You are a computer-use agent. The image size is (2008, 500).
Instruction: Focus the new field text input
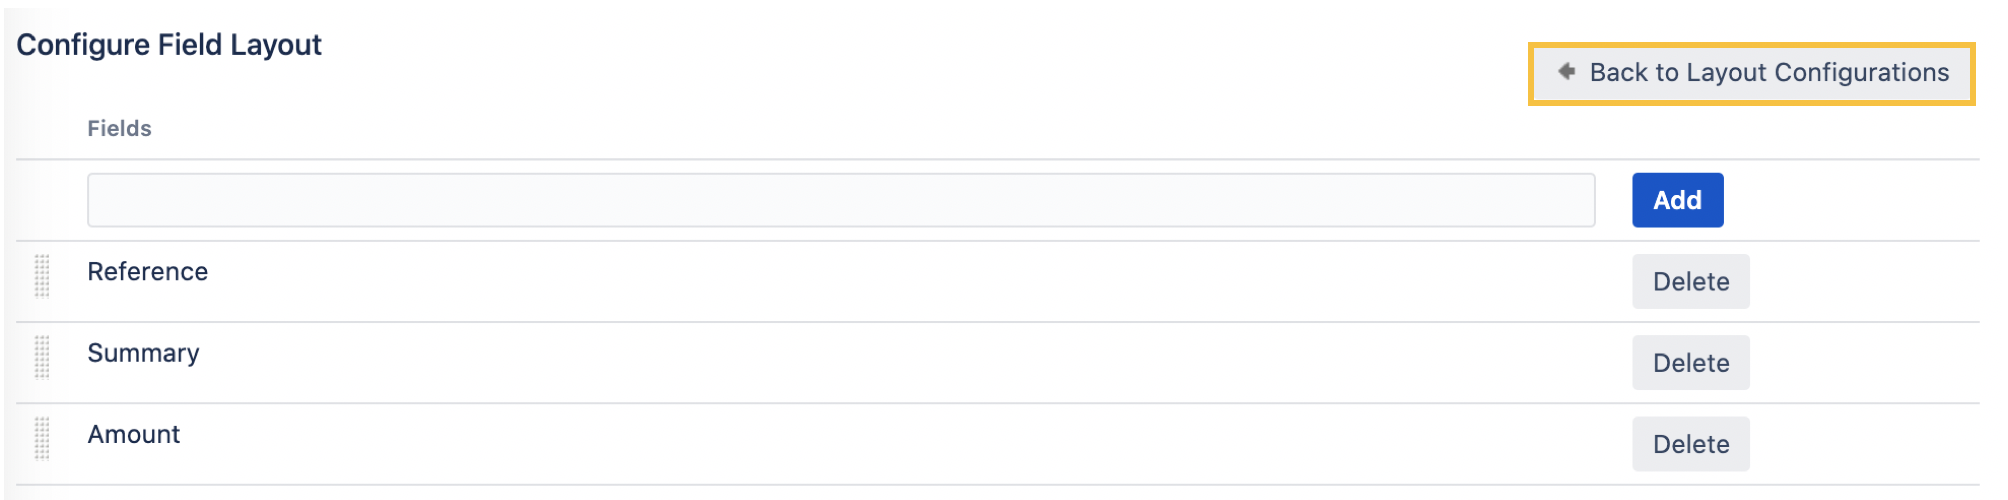[x=840, y=200]
